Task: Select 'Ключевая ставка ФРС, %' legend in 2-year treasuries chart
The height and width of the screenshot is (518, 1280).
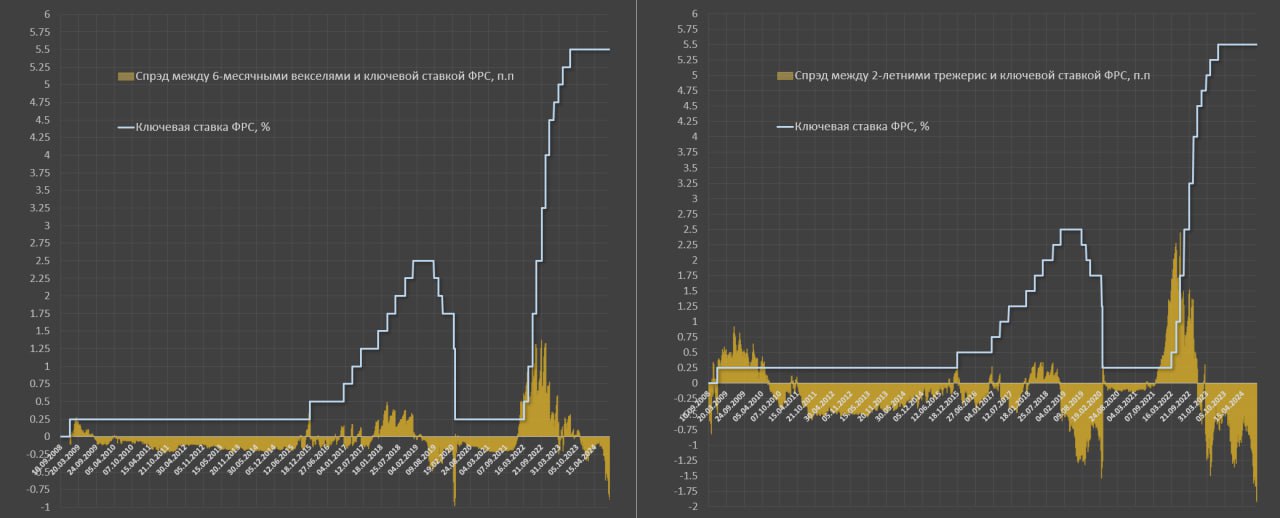Action: (862, 126)
